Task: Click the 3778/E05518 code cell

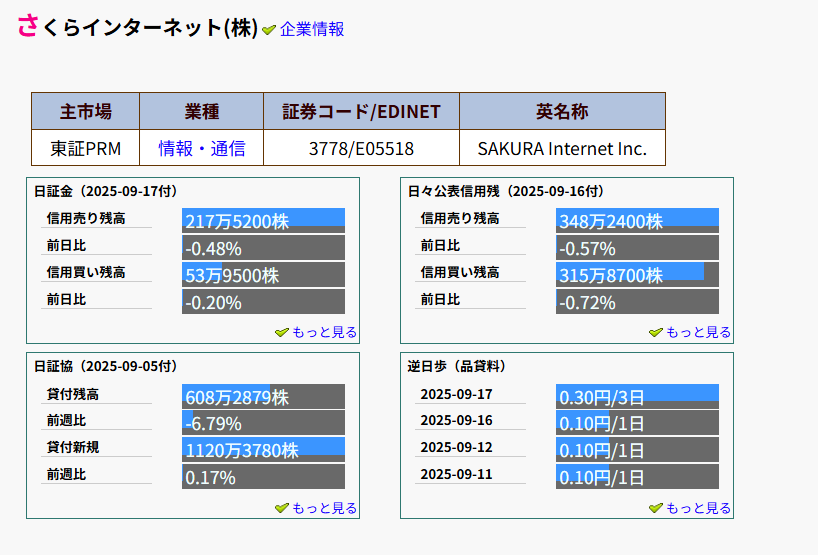Action: point(361,149)
